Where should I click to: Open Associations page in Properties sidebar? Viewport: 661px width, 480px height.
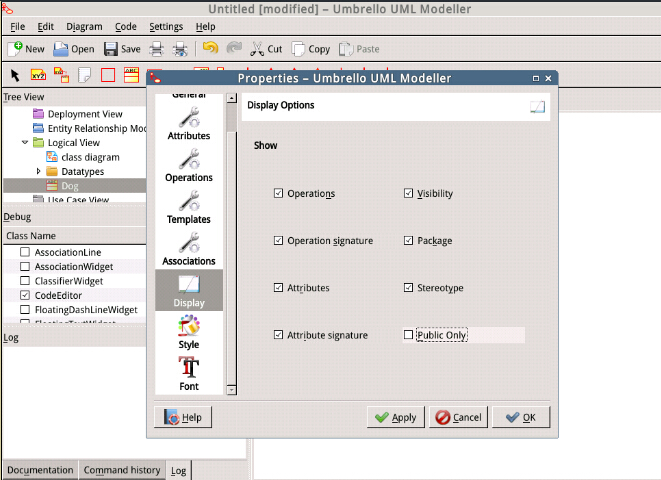(189, 249)
